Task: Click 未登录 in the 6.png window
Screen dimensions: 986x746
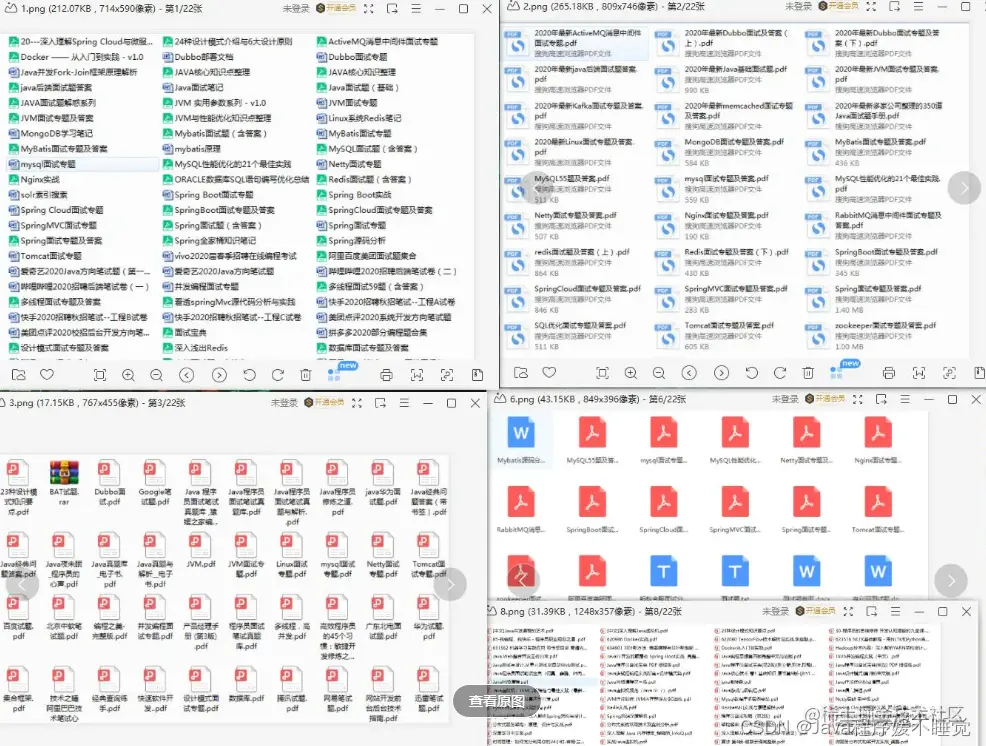Action: coord(785,399)
